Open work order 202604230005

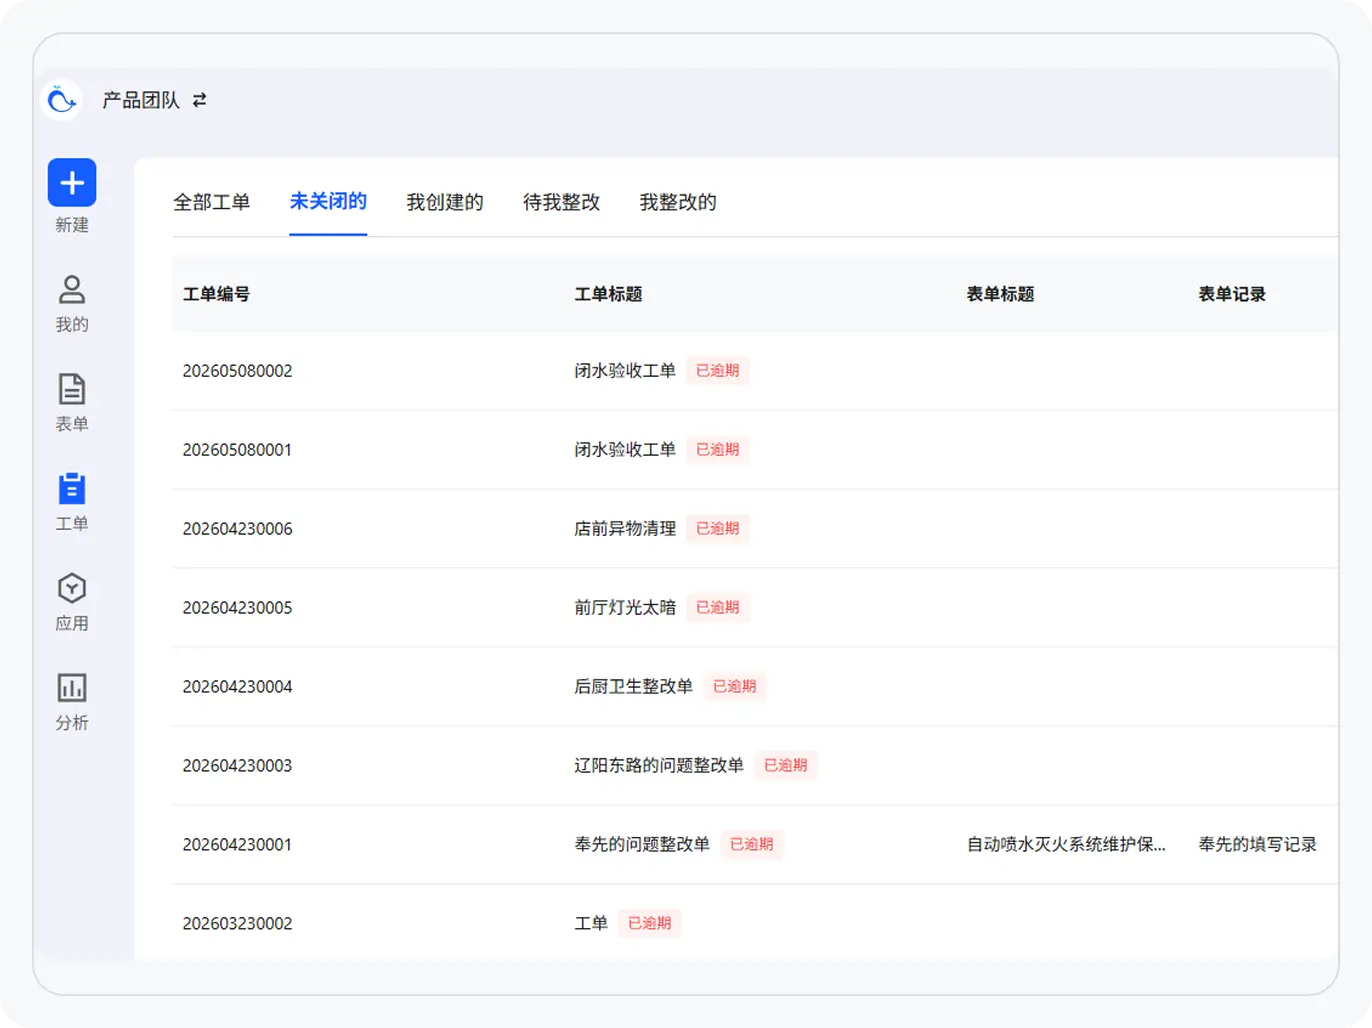click(x=238, y=608)
